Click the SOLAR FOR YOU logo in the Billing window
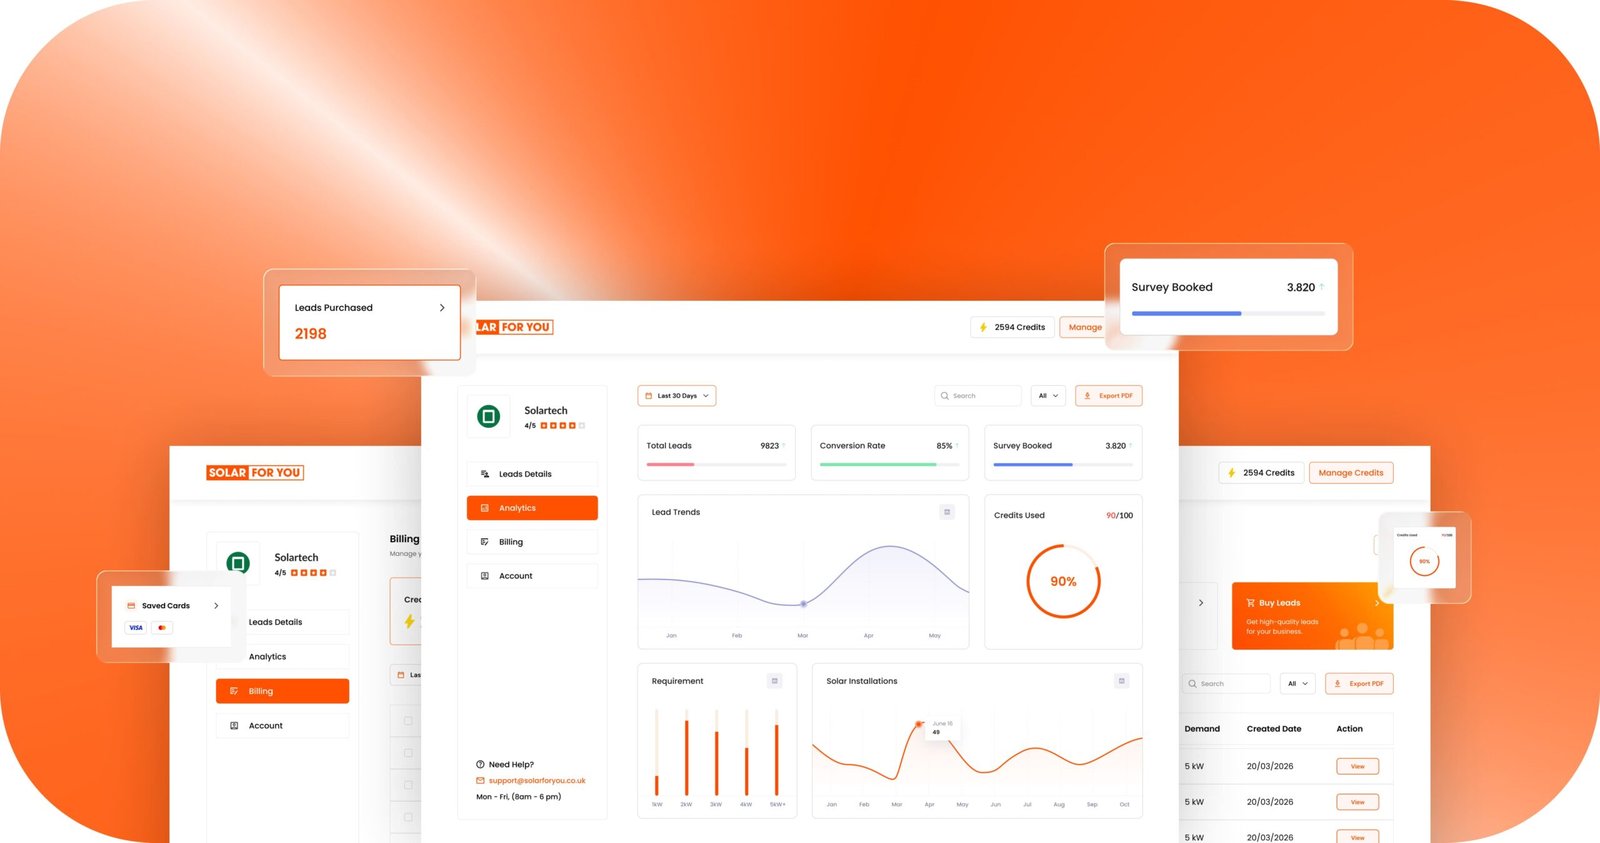 click(x=255, y=473)
